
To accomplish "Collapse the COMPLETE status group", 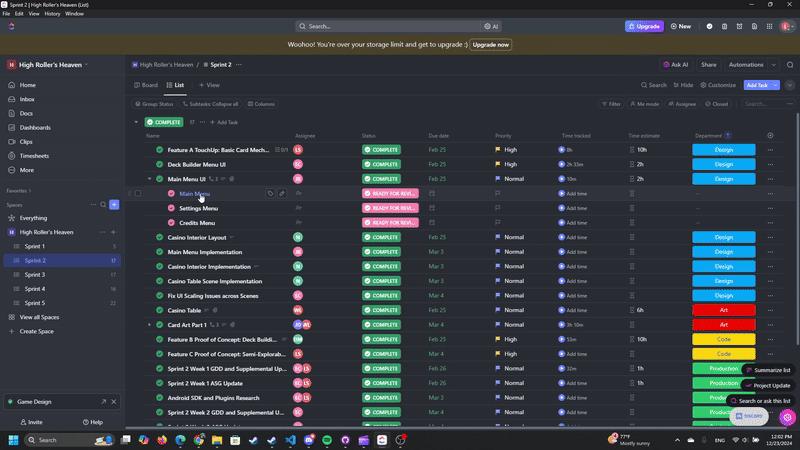I will (136, 122).
